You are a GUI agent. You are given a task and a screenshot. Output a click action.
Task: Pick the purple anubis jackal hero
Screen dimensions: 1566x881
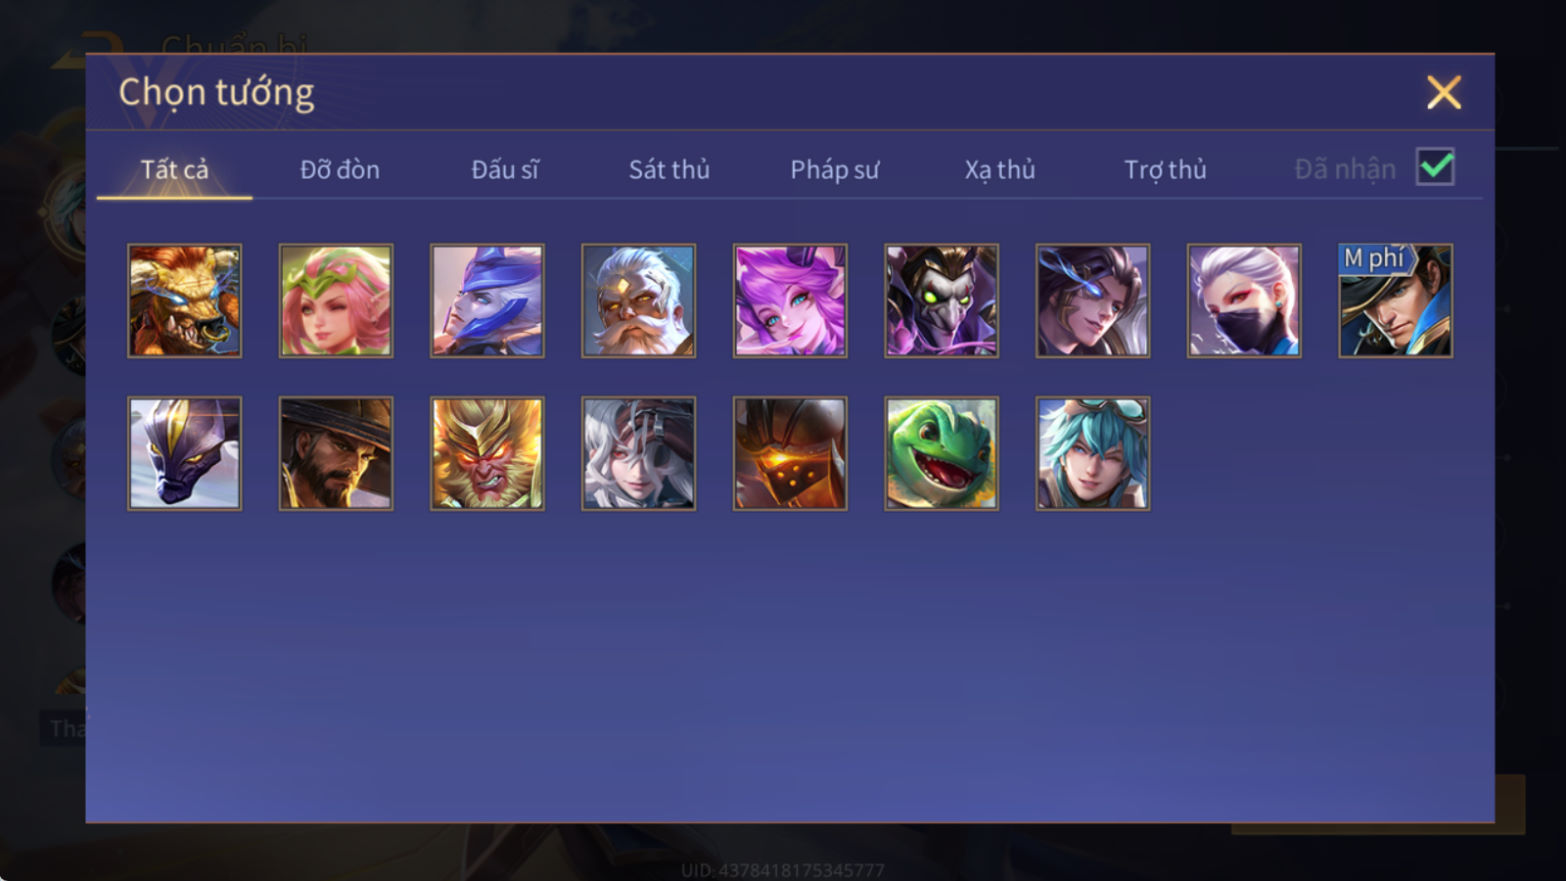pos(184,453)
